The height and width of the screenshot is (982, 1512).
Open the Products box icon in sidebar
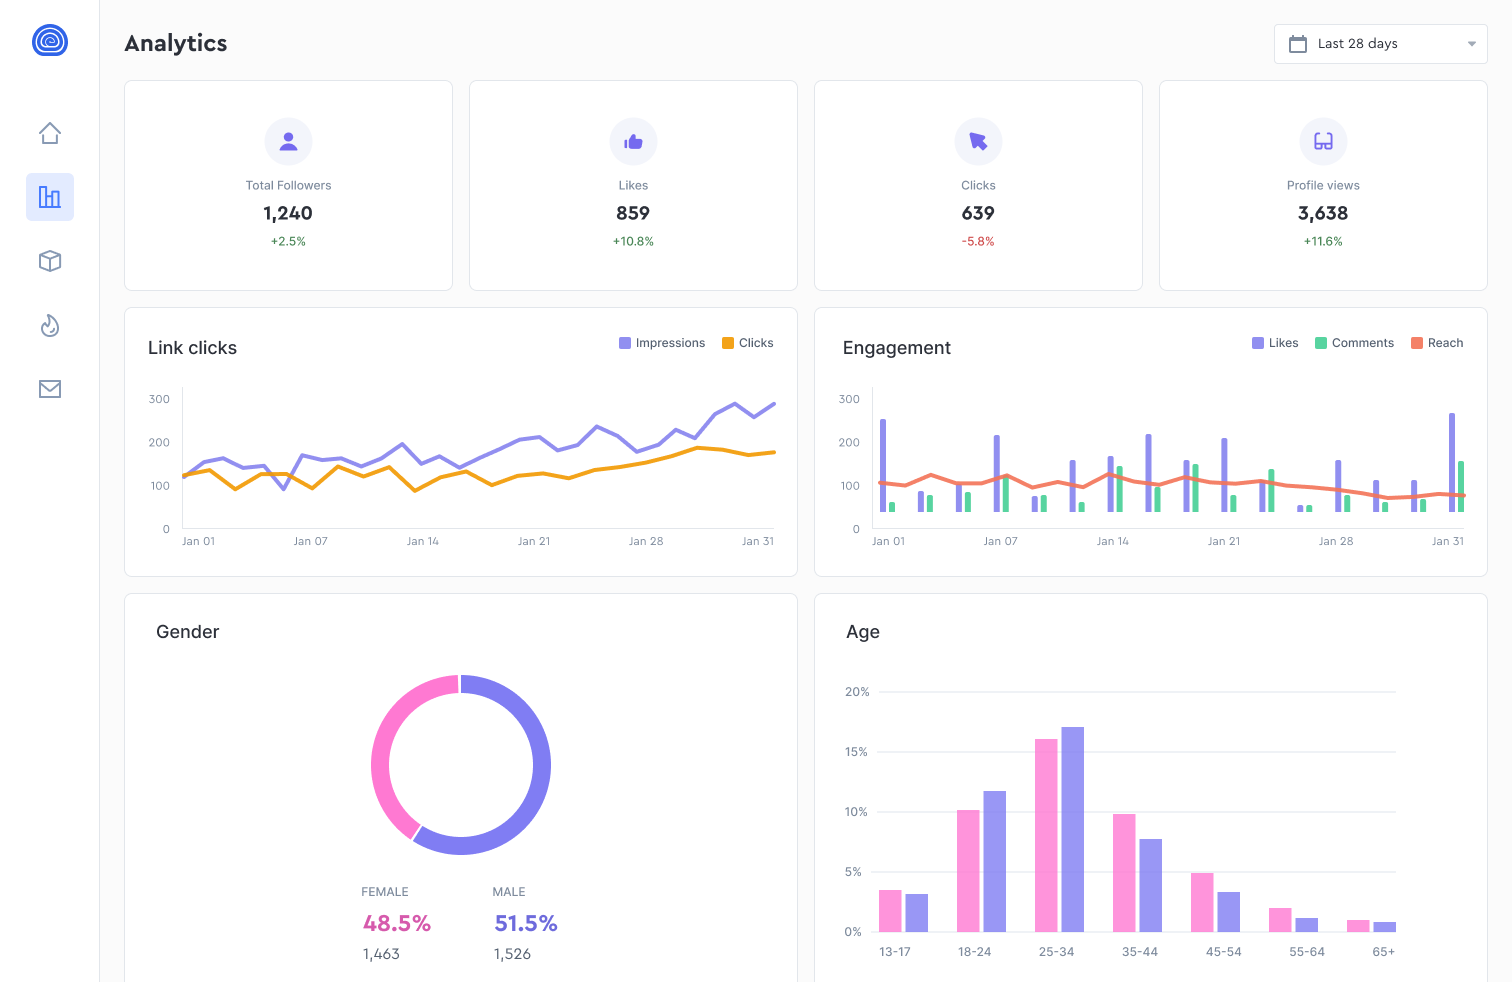pos(49,261)
